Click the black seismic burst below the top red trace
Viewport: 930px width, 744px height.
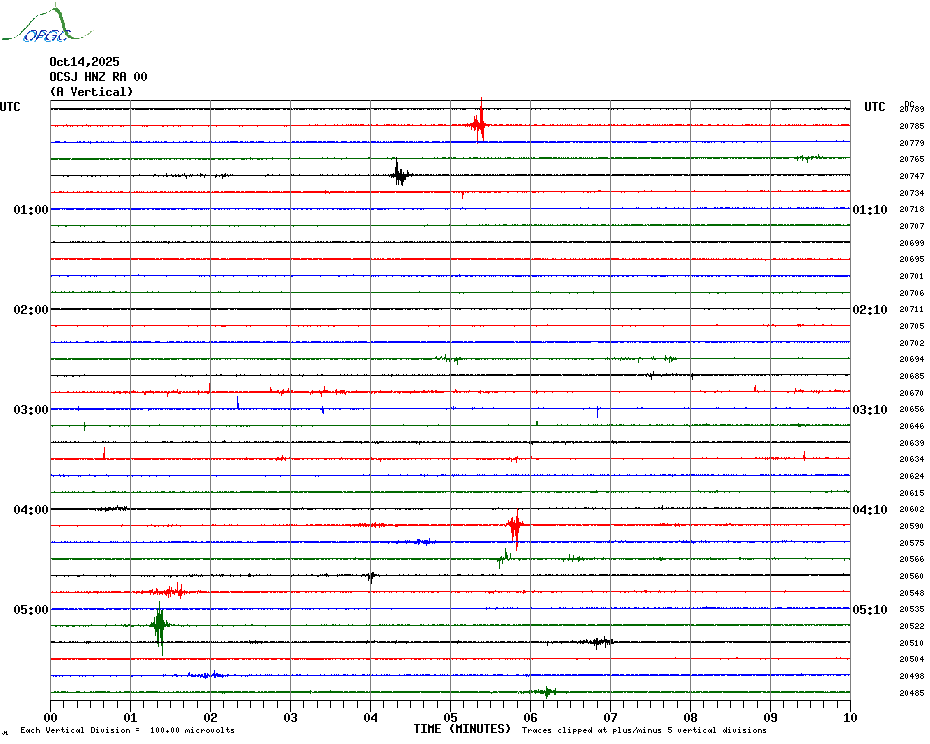[x=399, y=175]
